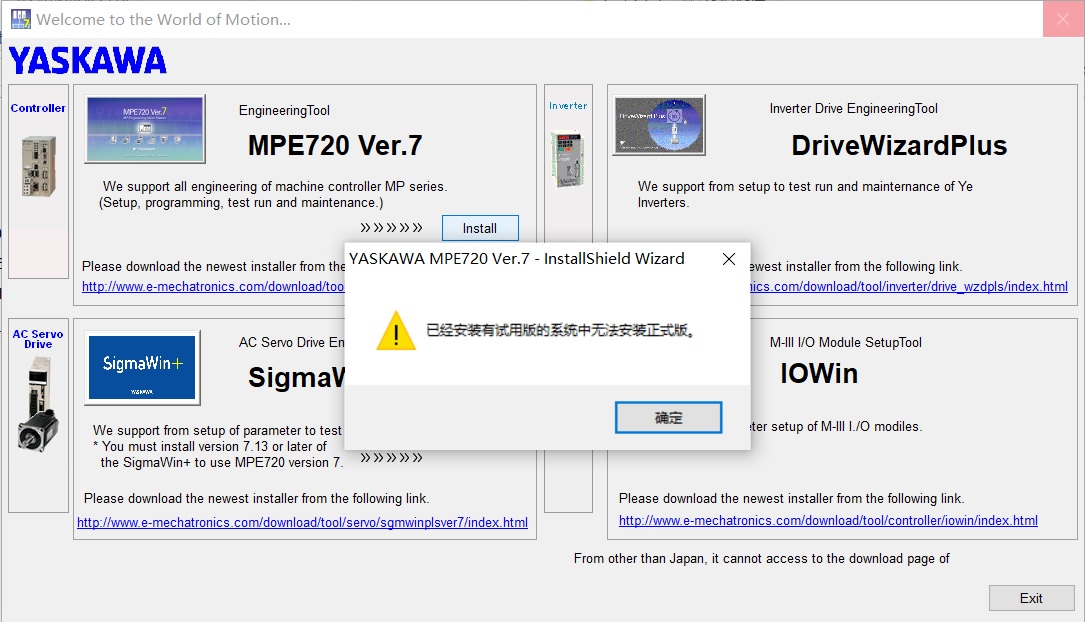
Task: Open the IOWin controller download link
Action: (828, 520)
